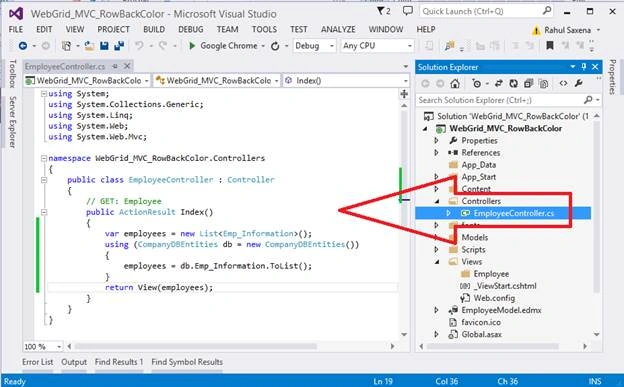
Task: Open the ANALYZE menu
Action: (x=338, y=29)
